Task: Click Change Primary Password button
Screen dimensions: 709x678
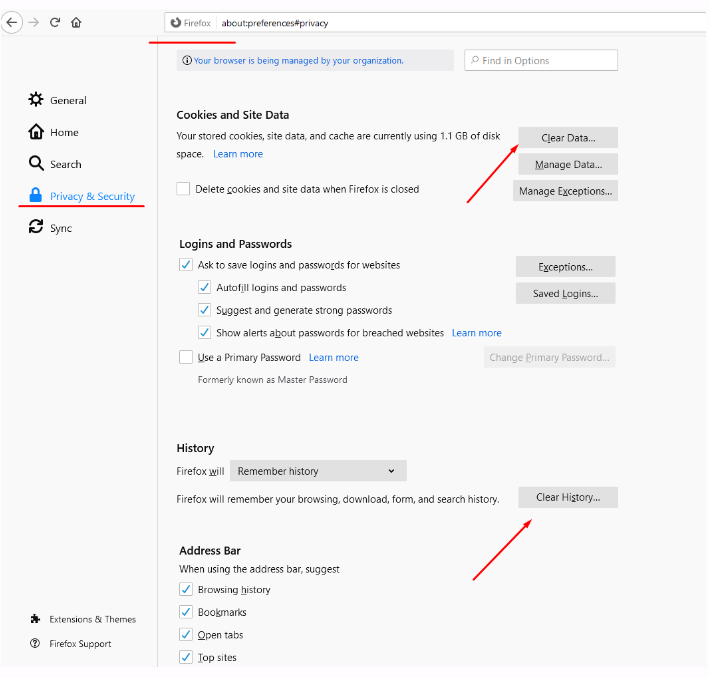Action: tap(549, 357)
